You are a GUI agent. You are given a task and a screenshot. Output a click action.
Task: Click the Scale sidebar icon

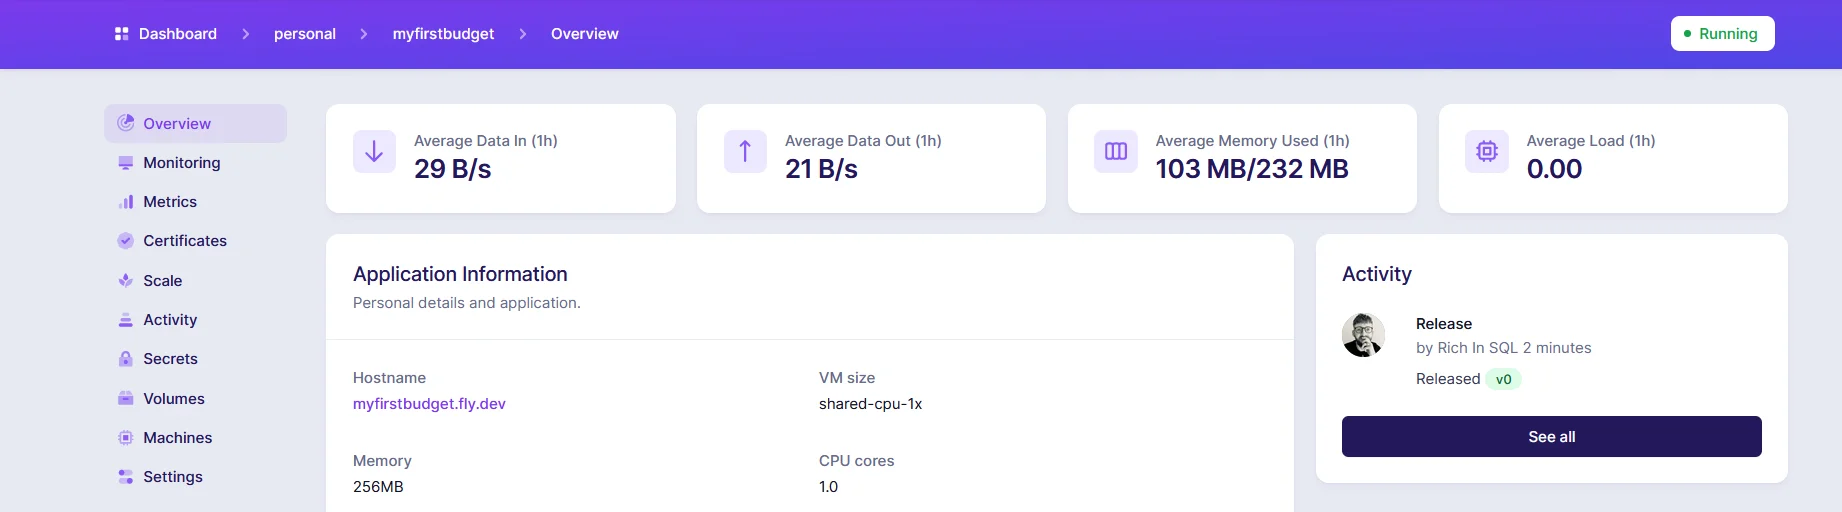[x=126, y=281]
